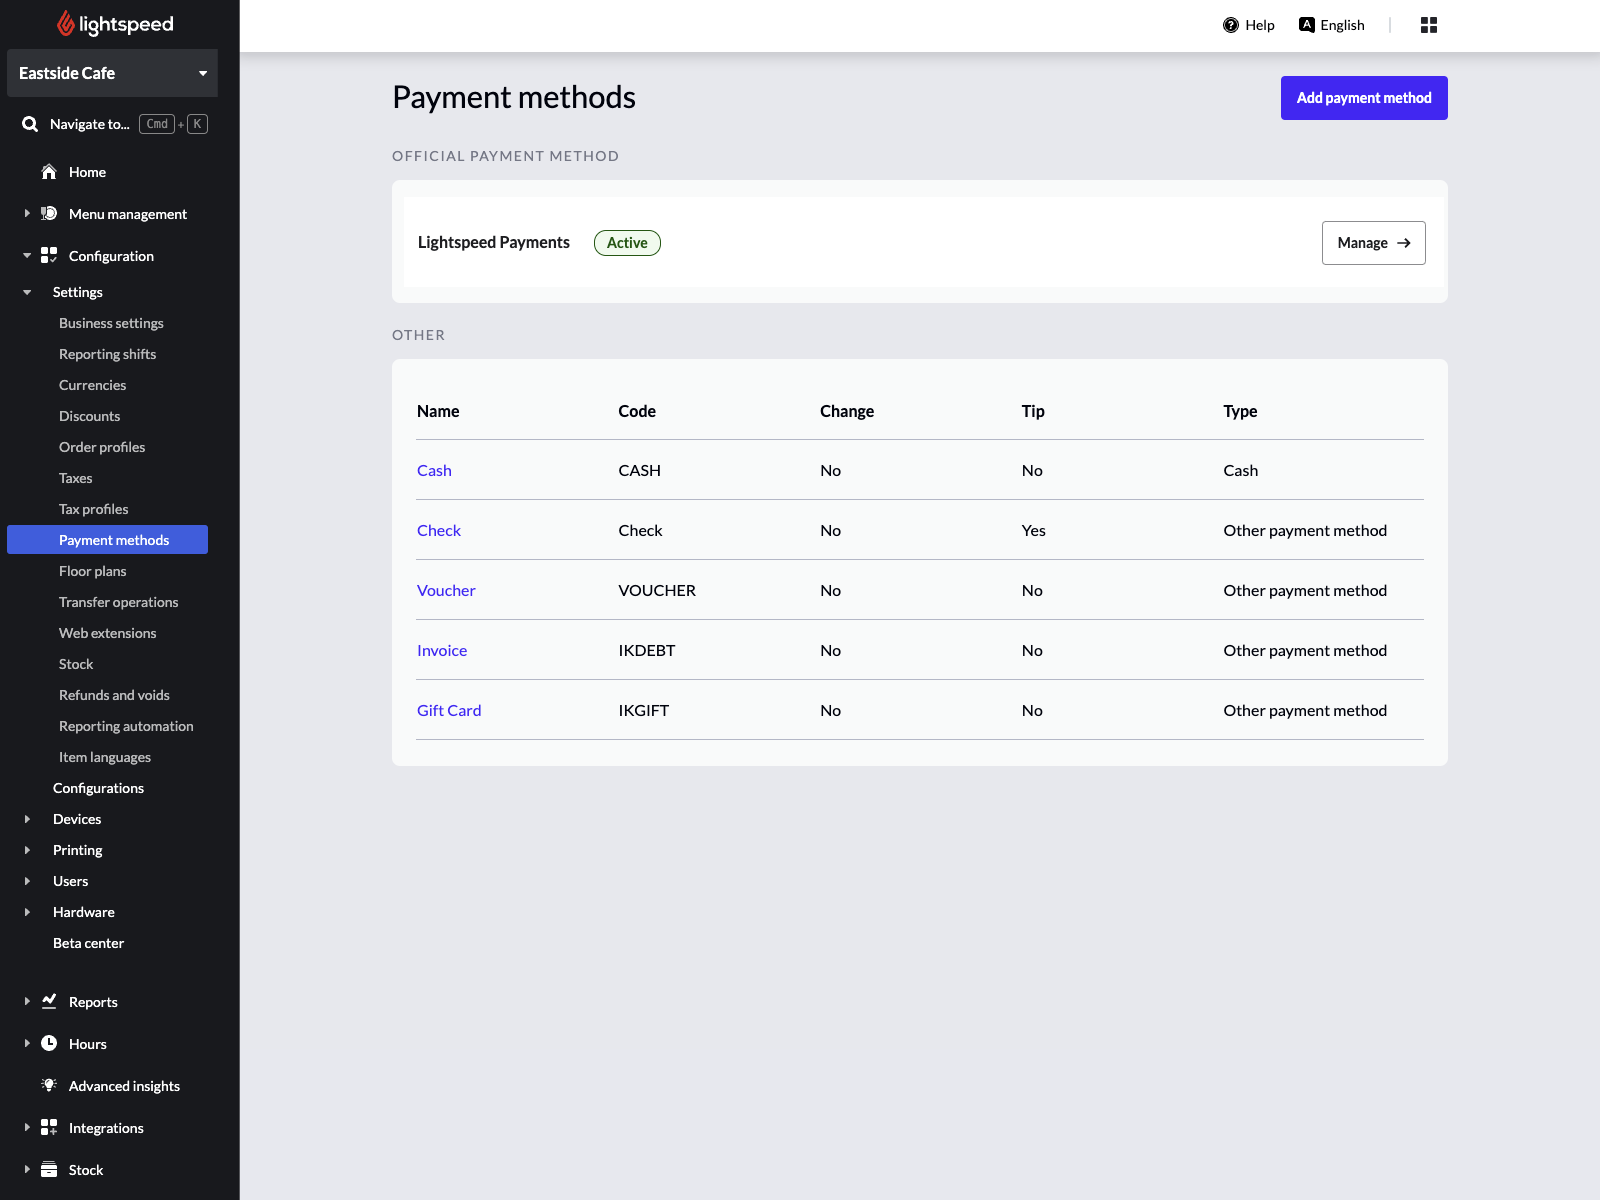Click the Navigate to search field

[x=90, y=124]
